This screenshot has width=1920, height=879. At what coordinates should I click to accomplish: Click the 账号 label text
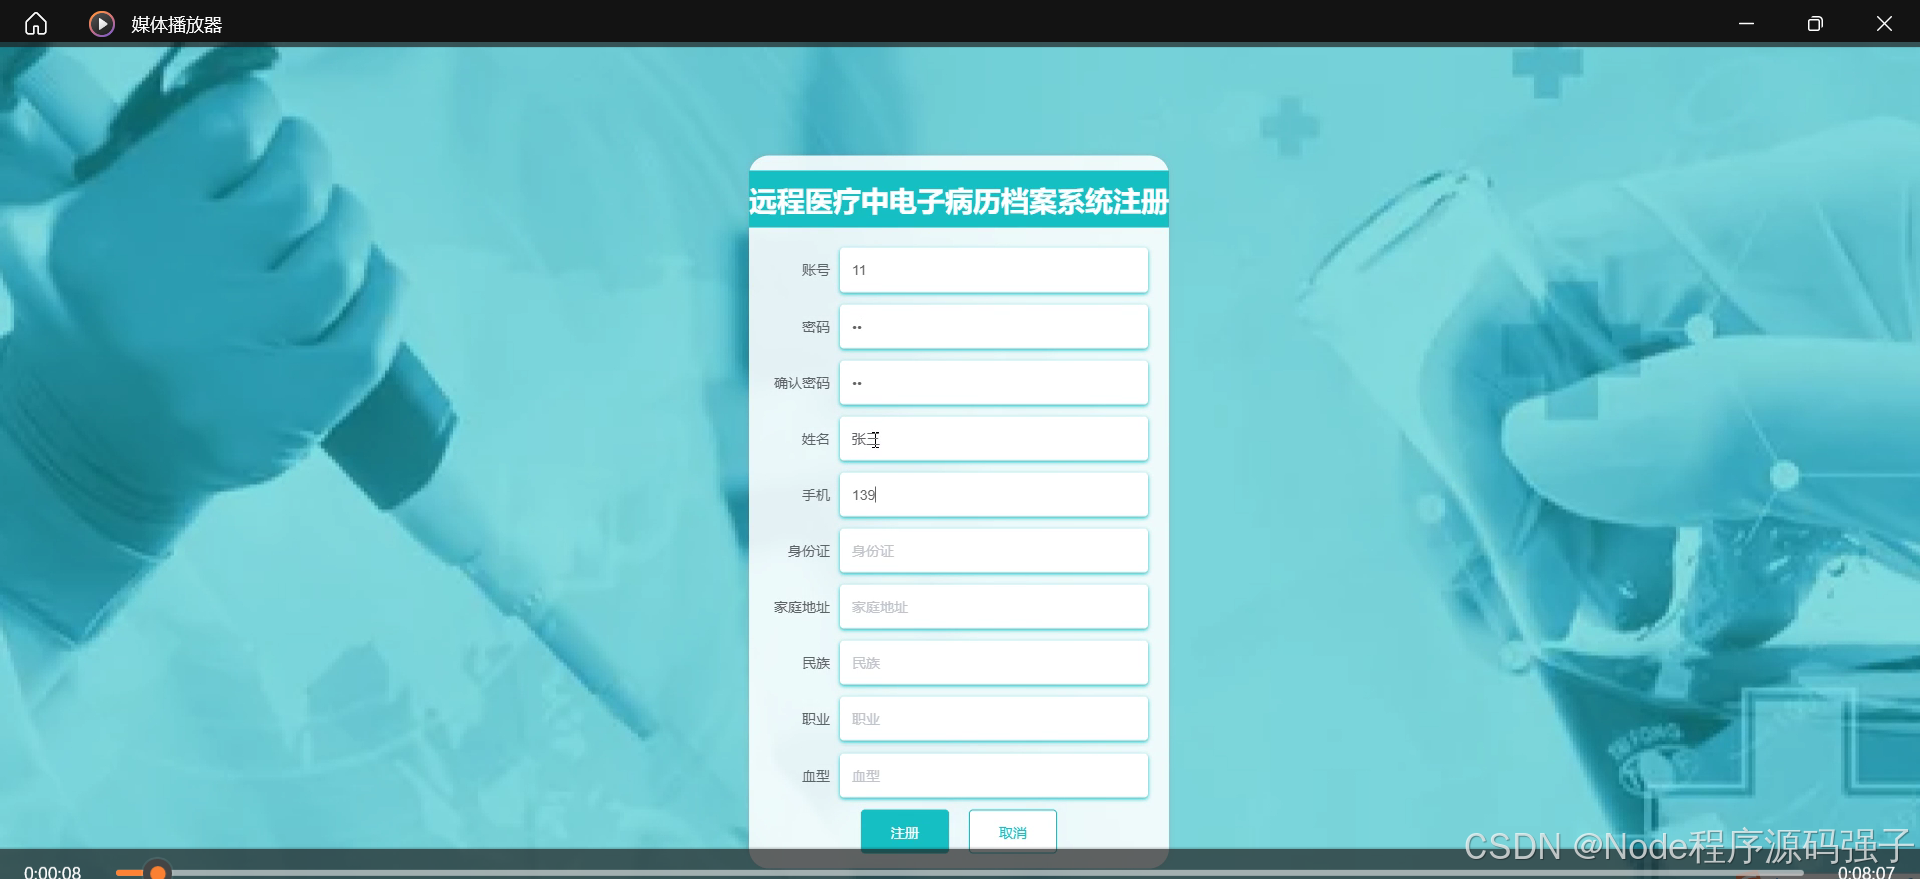(x=815, y=270)
